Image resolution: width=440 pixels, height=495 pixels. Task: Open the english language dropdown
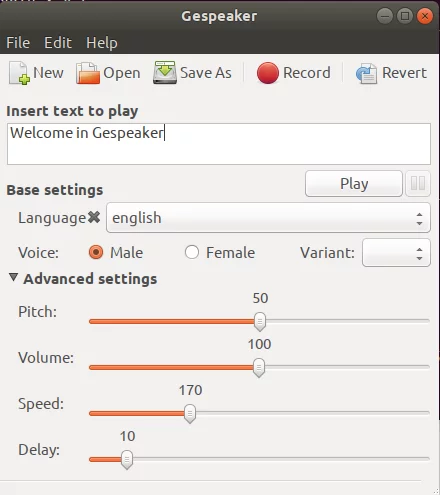click(268, 218)
